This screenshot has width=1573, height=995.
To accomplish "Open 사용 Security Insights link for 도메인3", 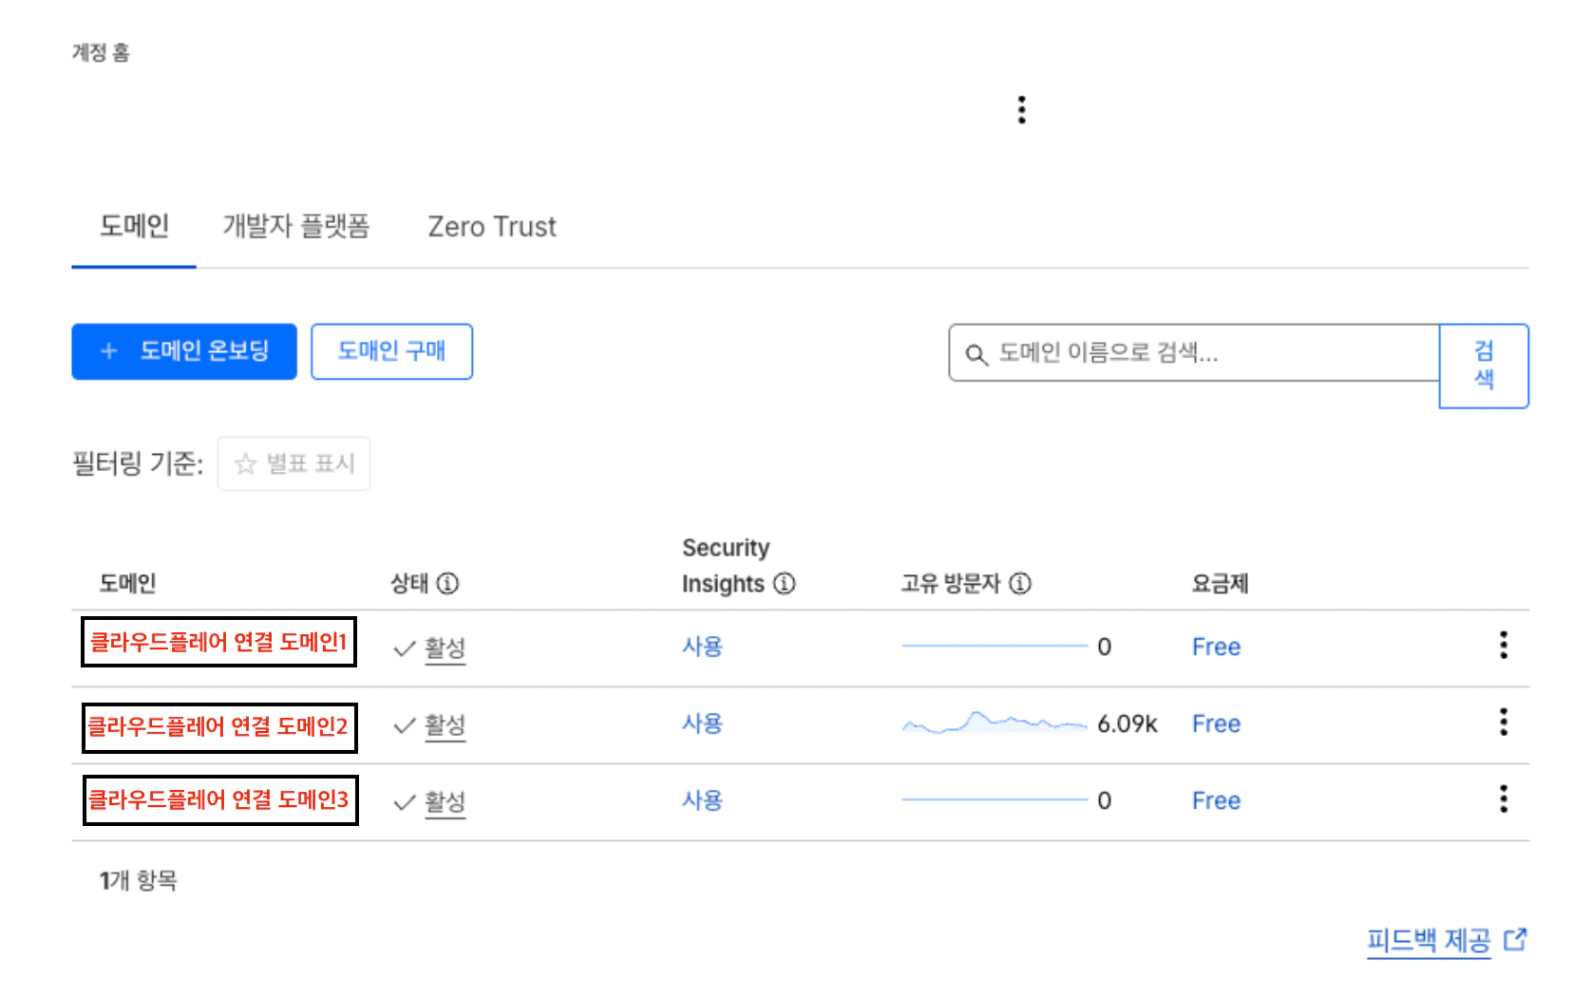I will pyautogui.click(x=702, y=800).
